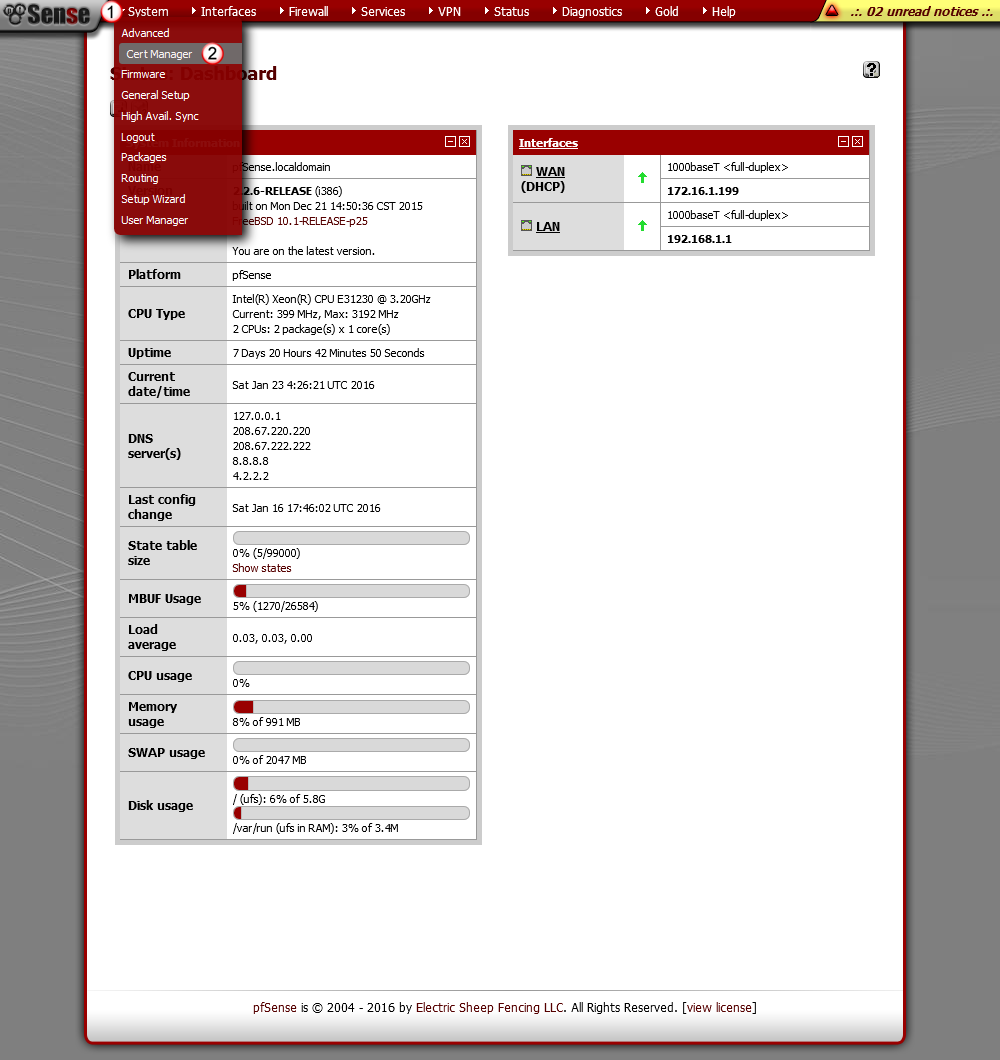
Task: Click the WAN interface card icon
Action: pyautogui.click(x=526, y=171)
